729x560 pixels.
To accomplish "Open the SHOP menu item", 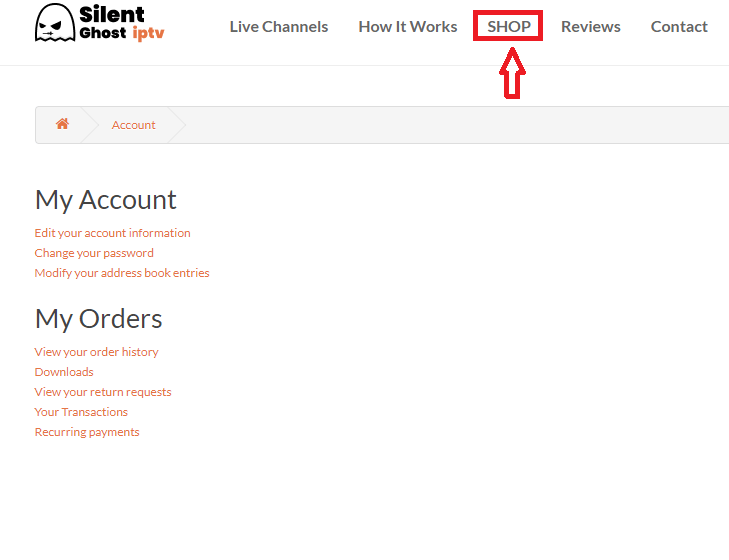I will [509, 27].
